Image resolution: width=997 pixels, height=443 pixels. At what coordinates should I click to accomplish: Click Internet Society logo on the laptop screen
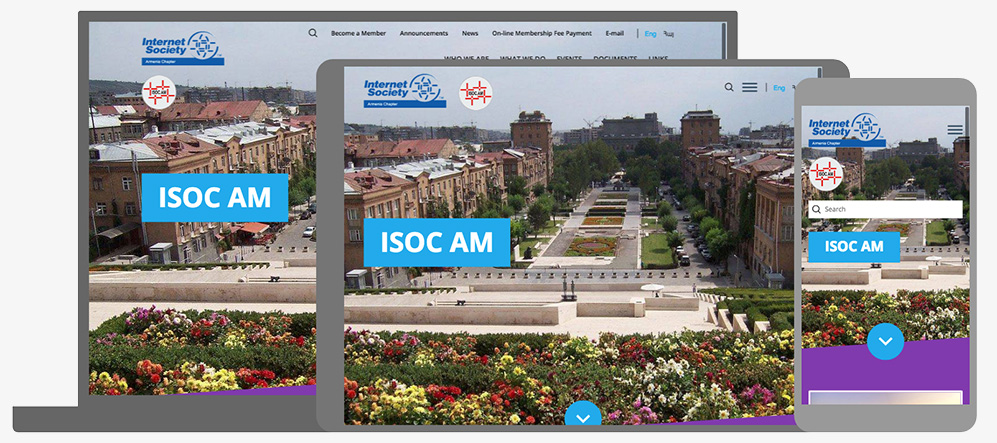click(182, 48)
